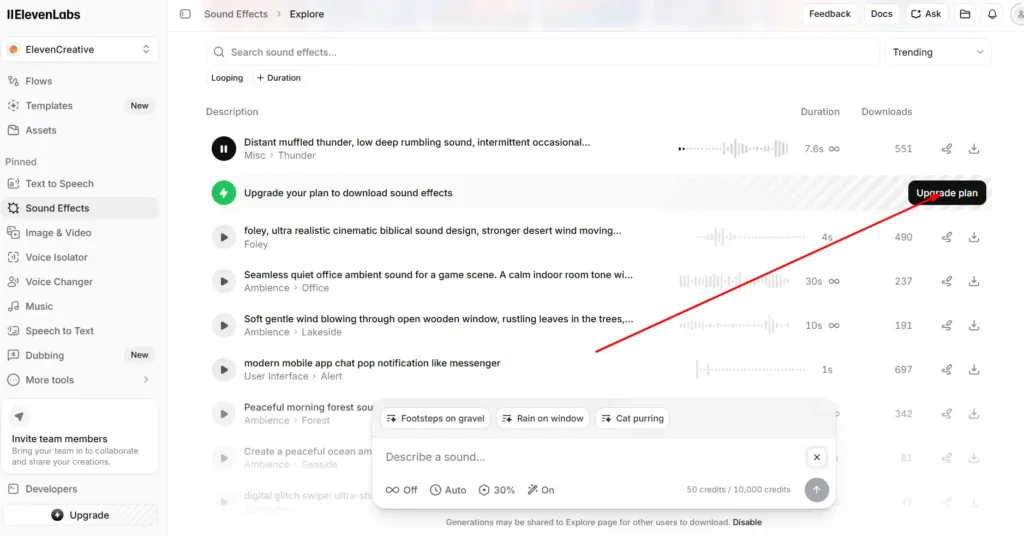Screen dimensions: 1024x536
Task: Submit the sound generation arrow button
Action: (816, 490)
